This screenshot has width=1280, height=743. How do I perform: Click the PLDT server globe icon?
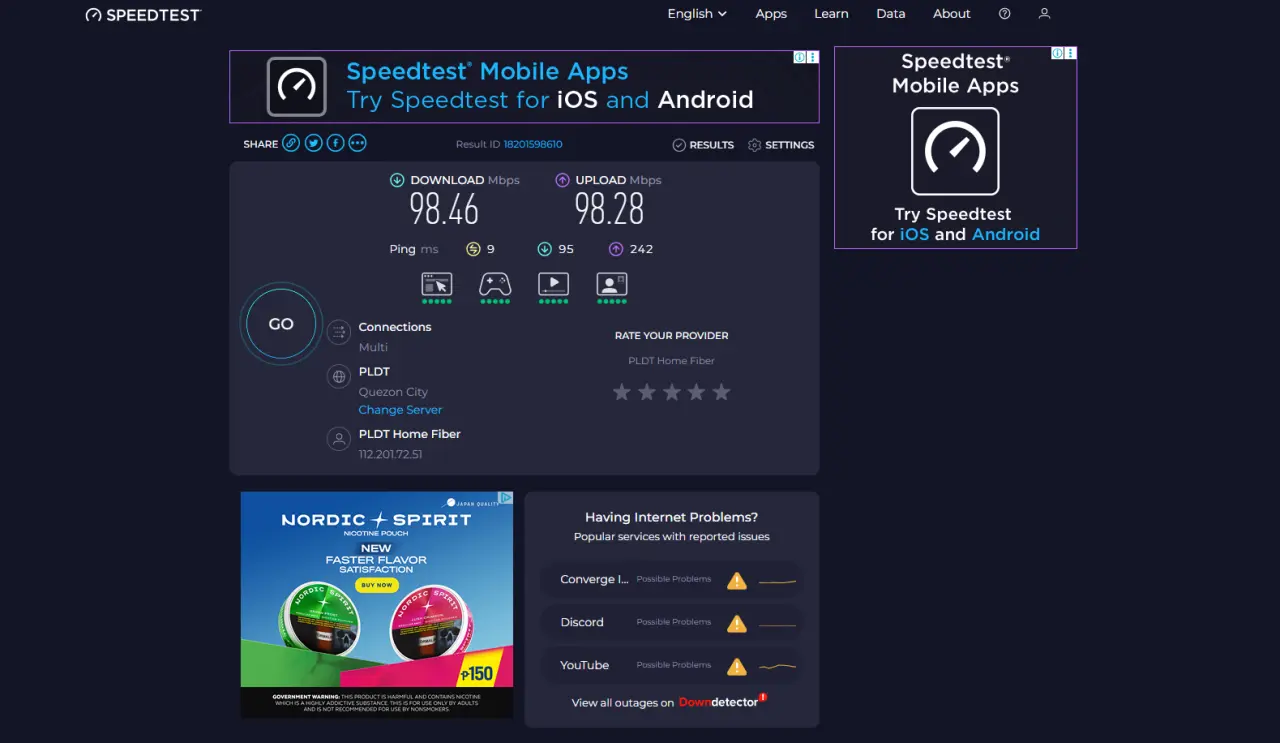[339, 377]
